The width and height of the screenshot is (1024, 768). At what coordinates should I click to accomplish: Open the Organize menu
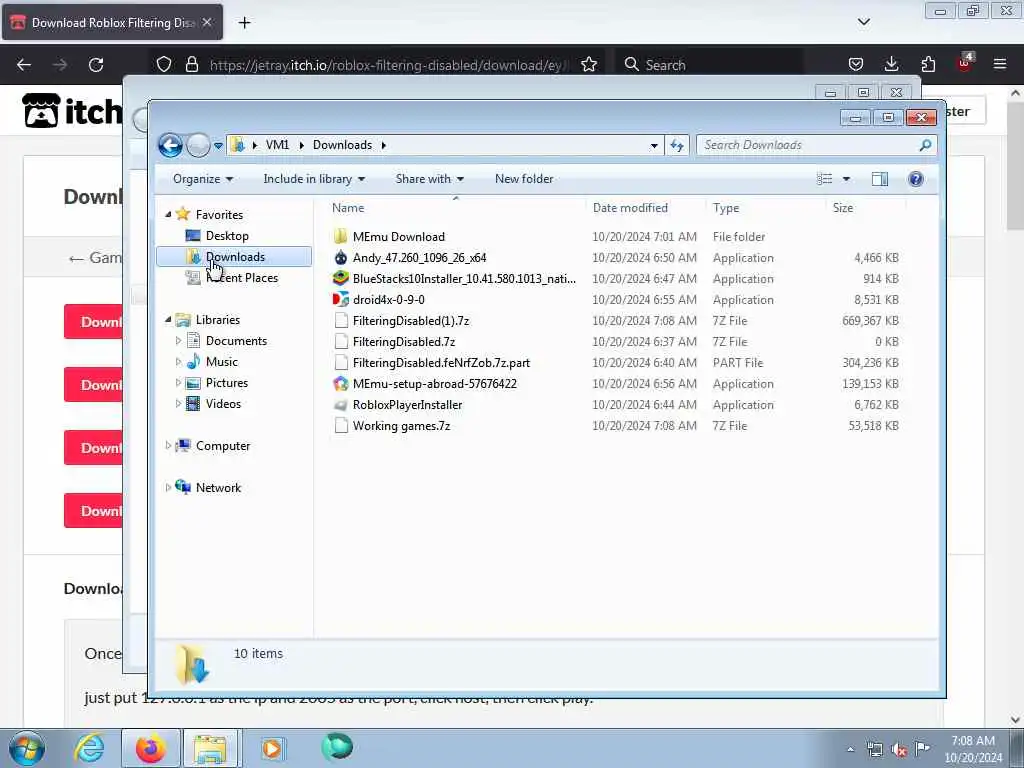coord(202,179)
